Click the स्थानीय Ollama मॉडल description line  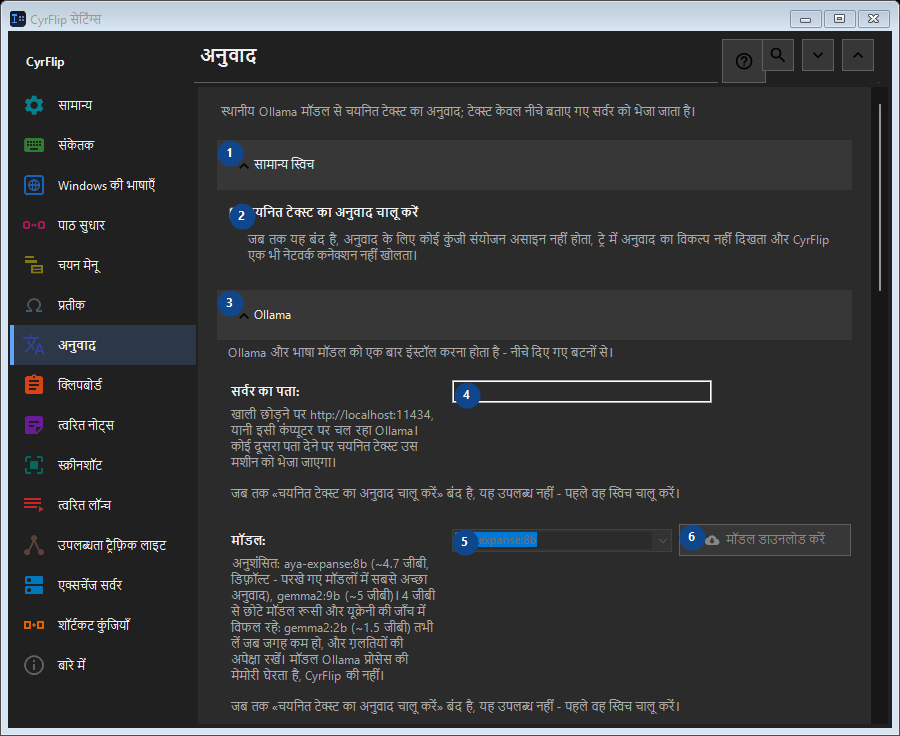(458, 111)
